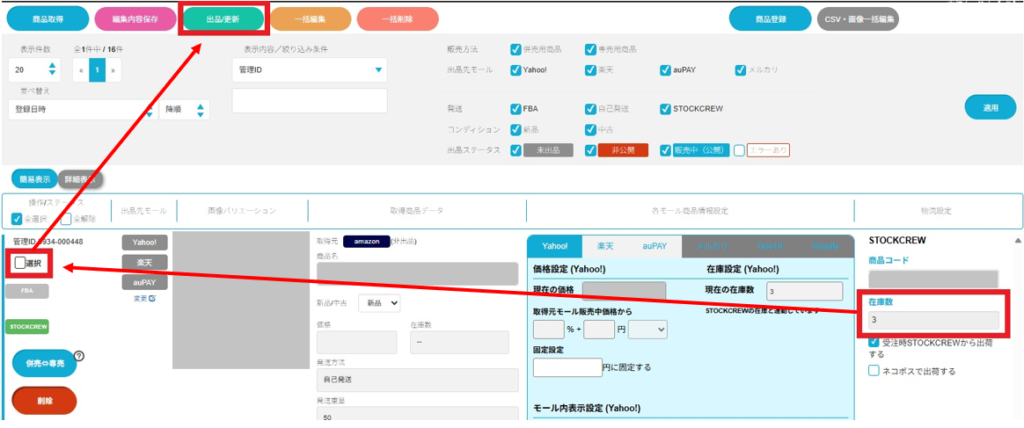Click the help icon beside 併売⇔専売

point(78,355)
